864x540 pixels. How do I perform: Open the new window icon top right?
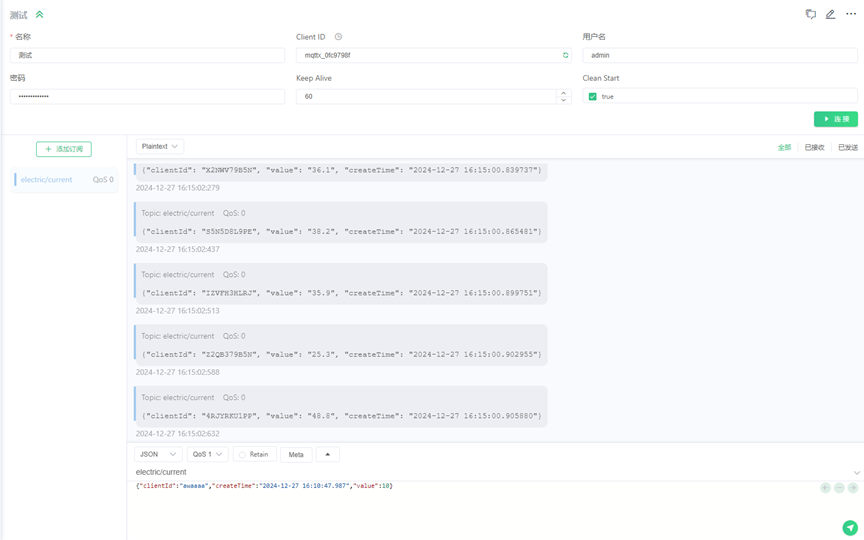pos(811,14)
